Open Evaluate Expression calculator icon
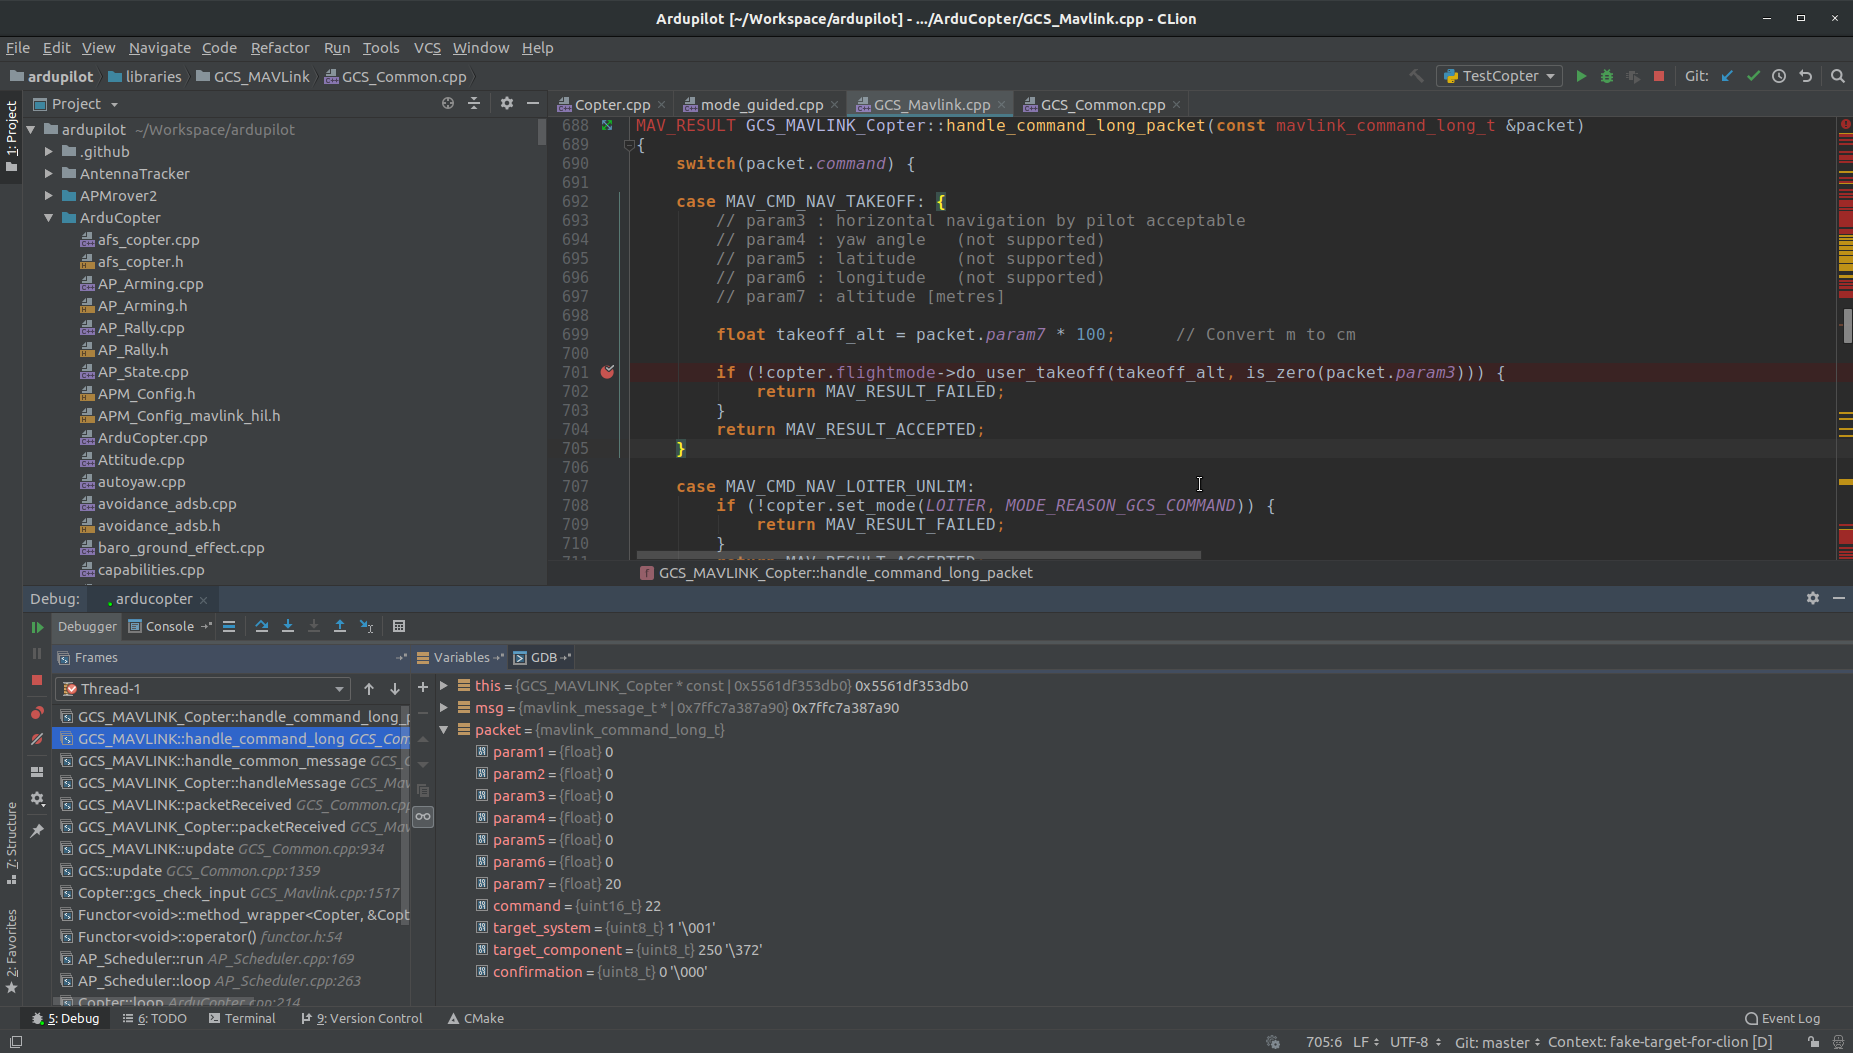1853x1053 pixels. 399,626
